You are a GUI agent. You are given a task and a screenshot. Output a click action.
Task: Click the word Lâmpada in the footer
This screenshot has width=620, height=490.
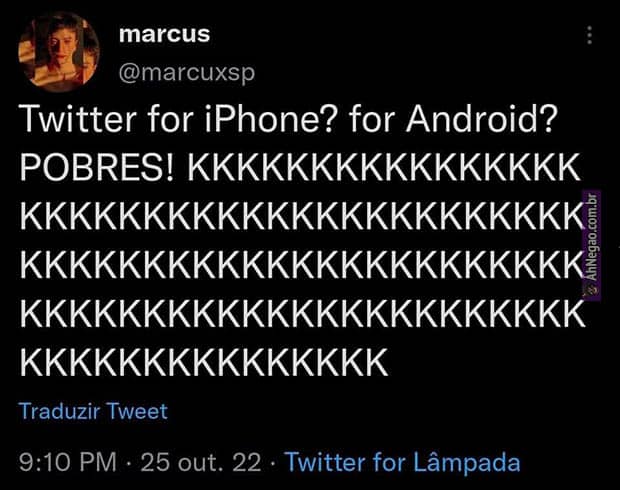[467, 462]
